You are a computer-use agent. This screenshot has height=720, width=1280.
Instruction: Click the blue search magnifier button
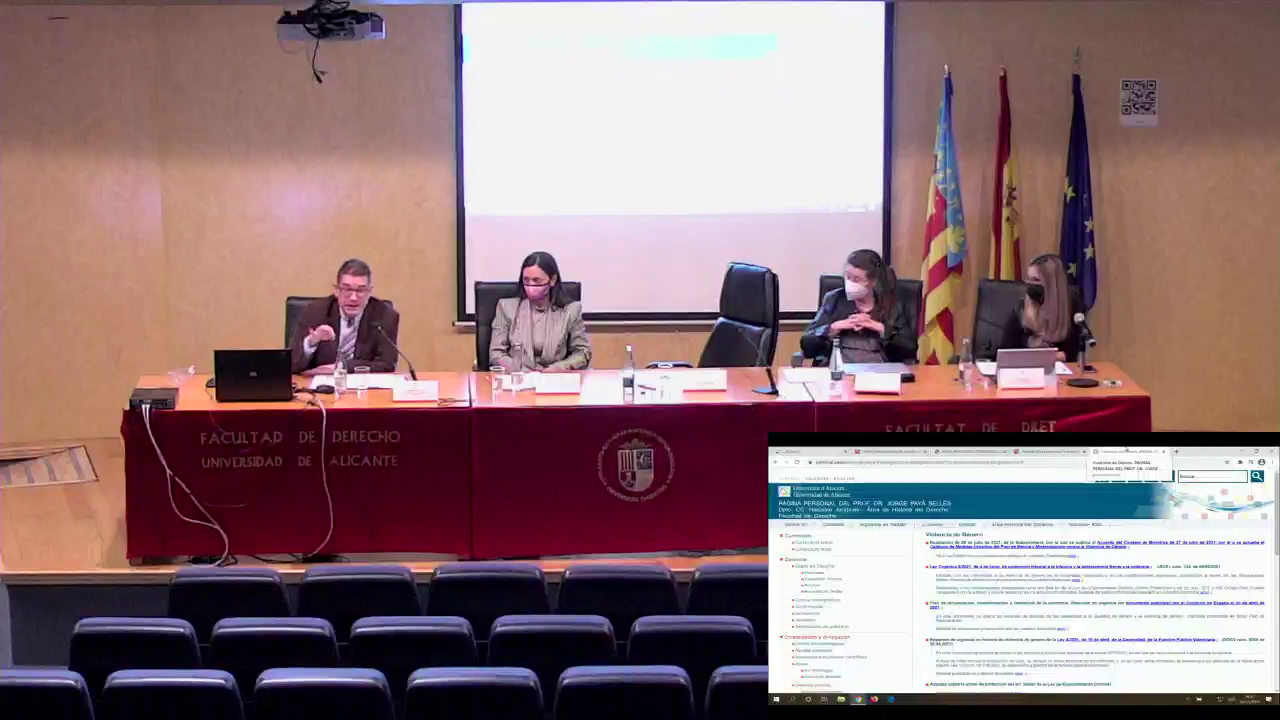pyautogui.click(x=1257, y=476)
